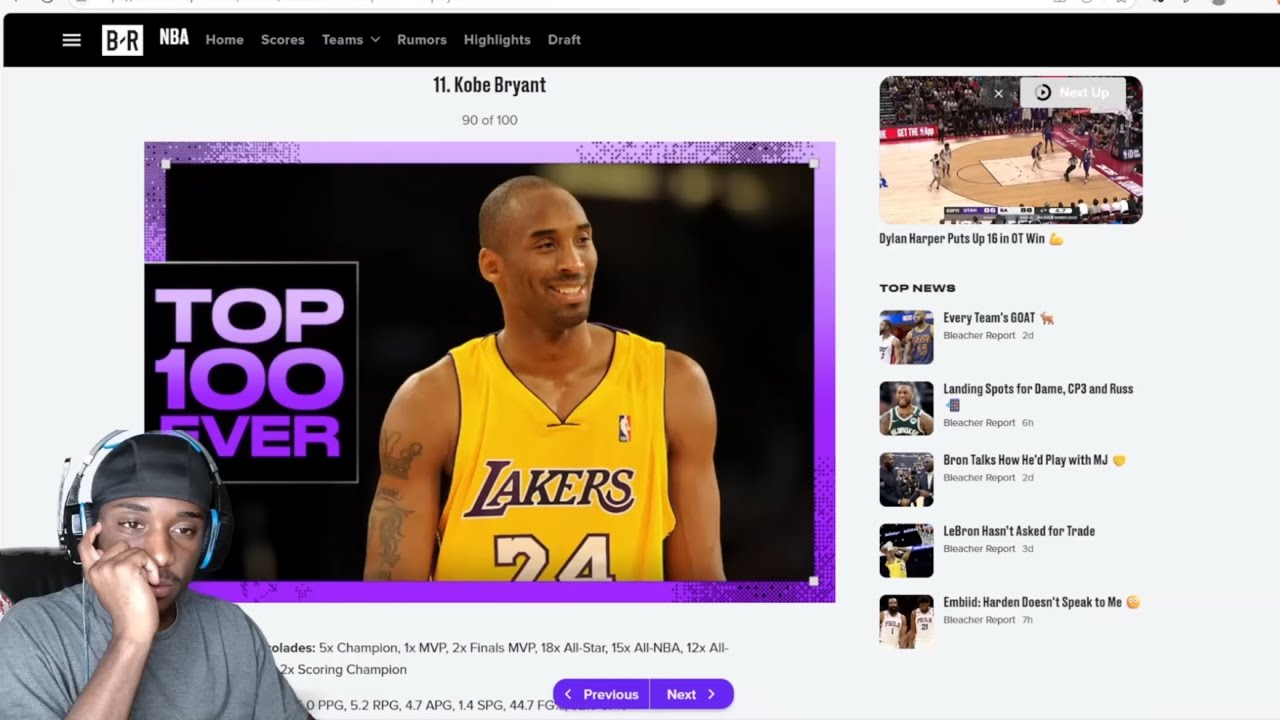Open 'Dylan Harper Puts Up 16 in OT Win'
The width and height of the screenshot is (1280, 720).
tap(971, 239)
